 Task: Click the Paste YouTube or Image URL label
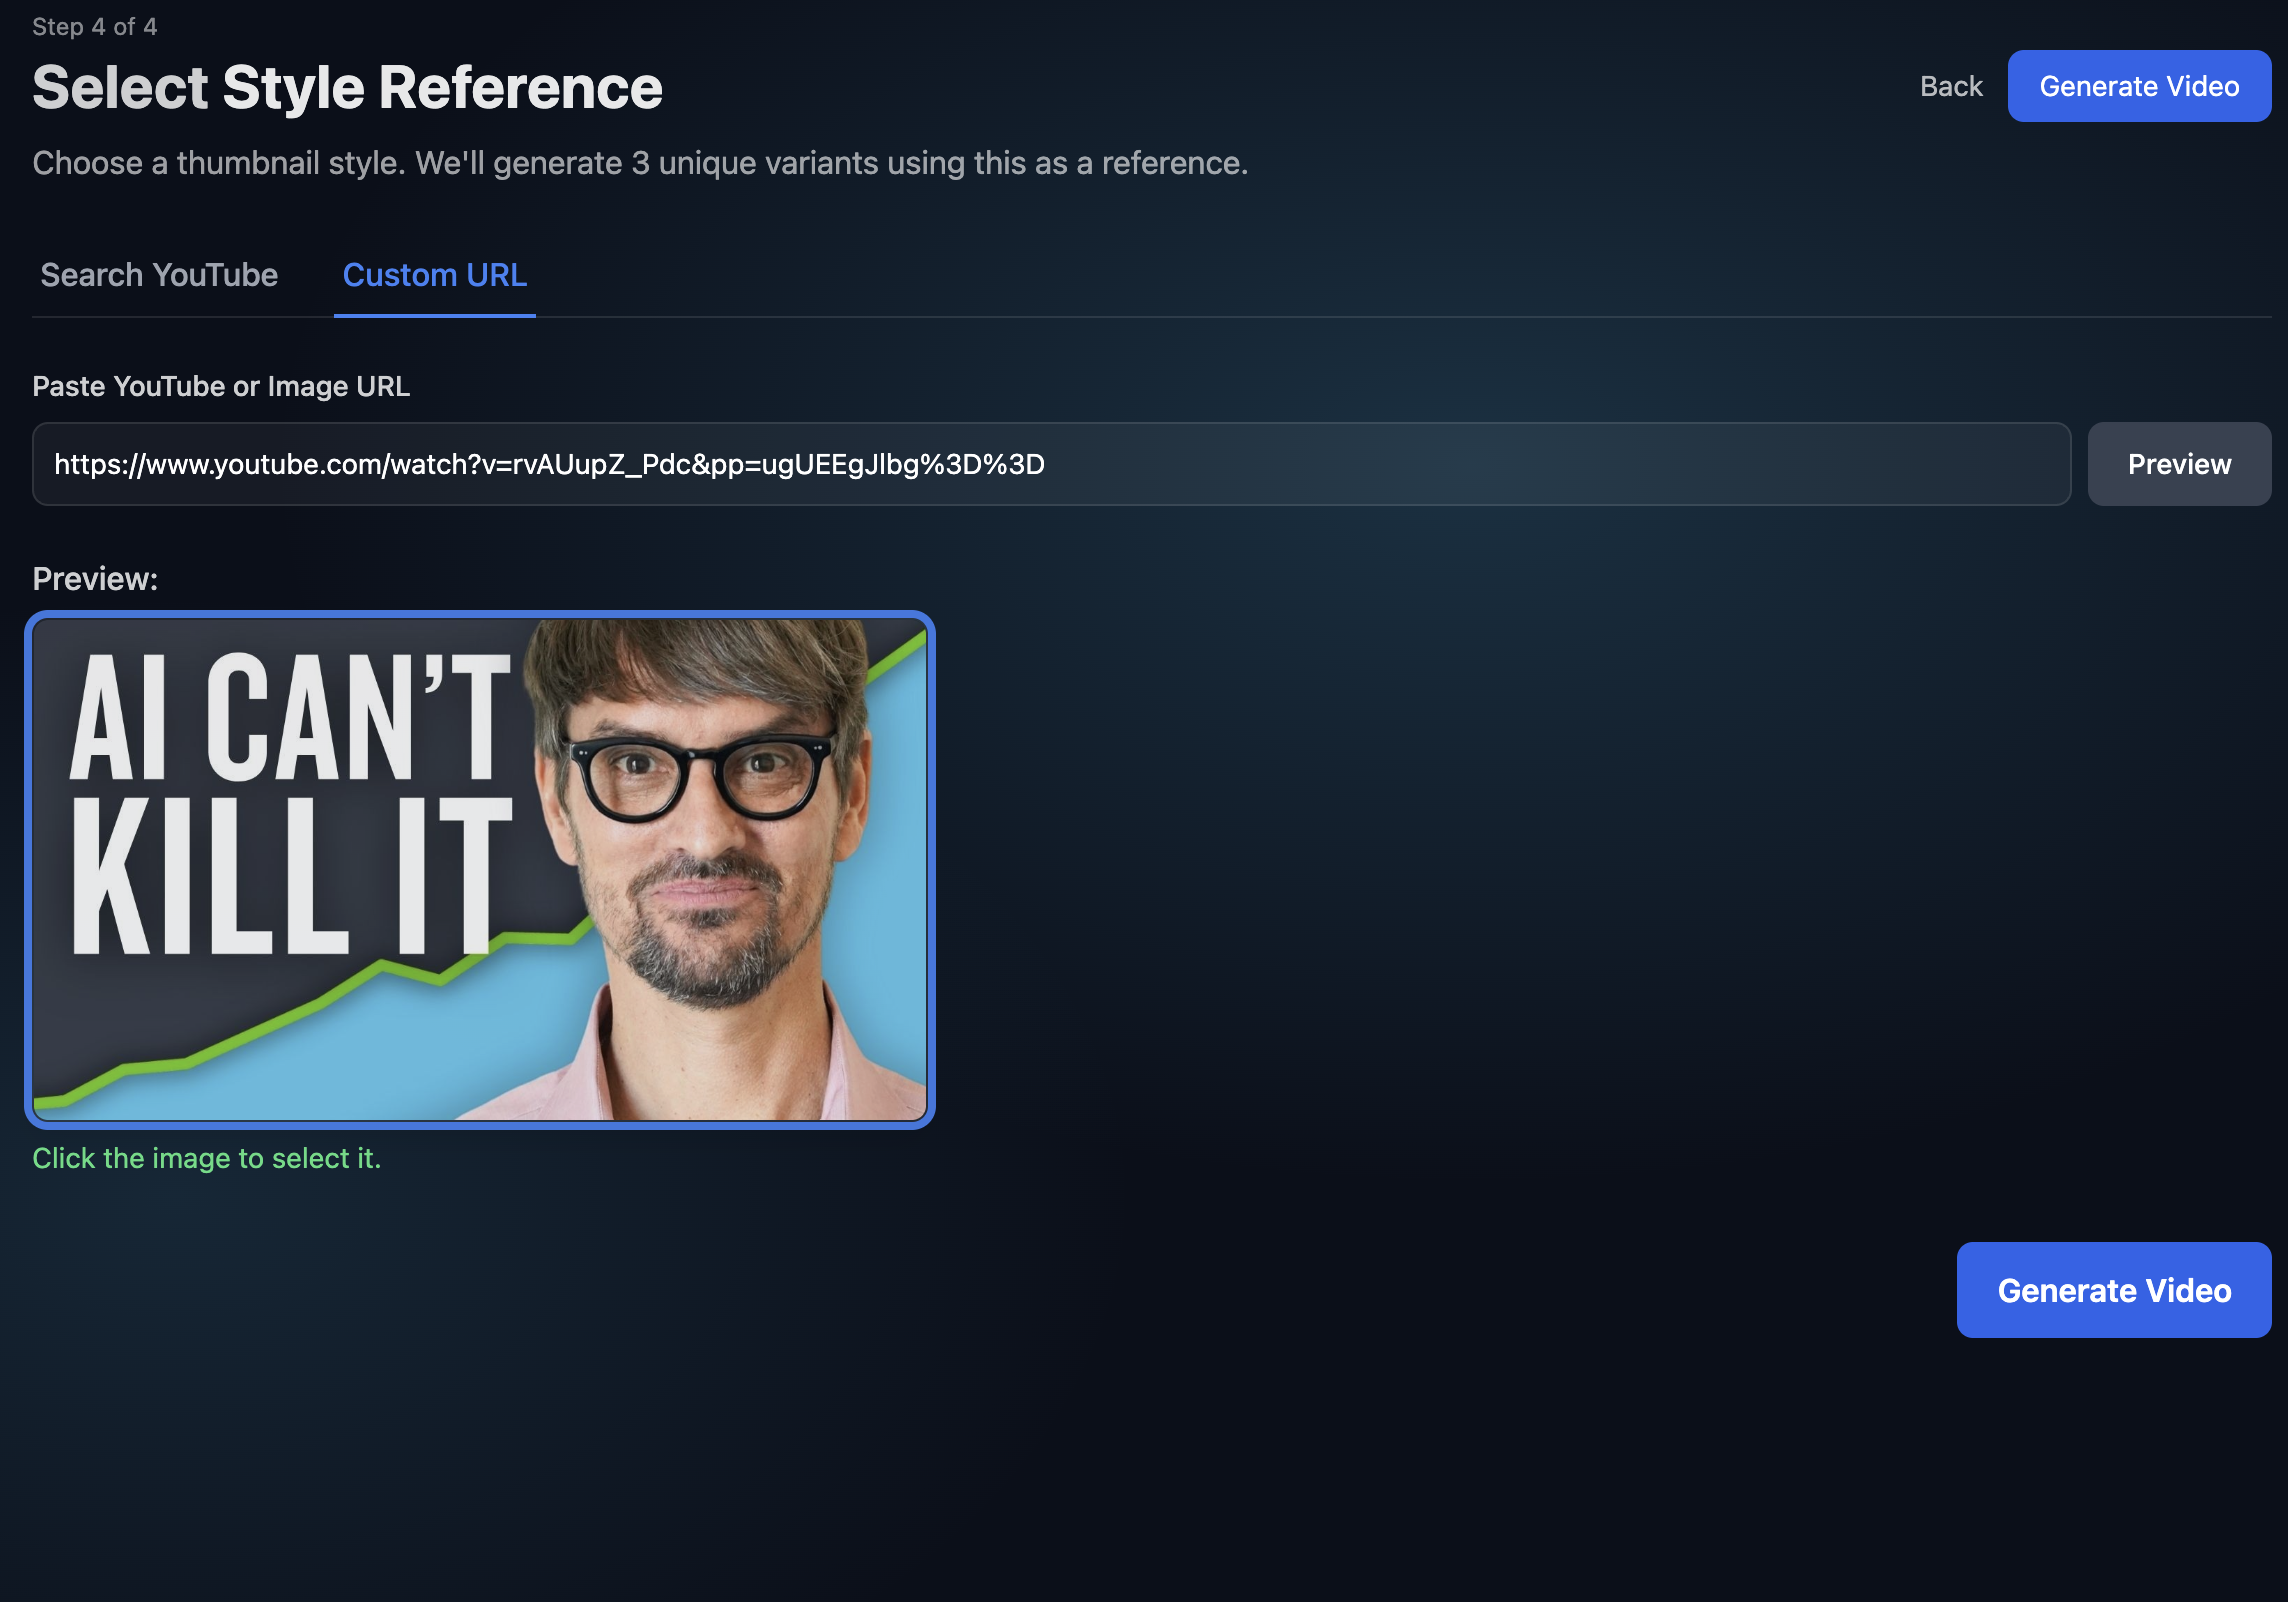coord(221,386)
